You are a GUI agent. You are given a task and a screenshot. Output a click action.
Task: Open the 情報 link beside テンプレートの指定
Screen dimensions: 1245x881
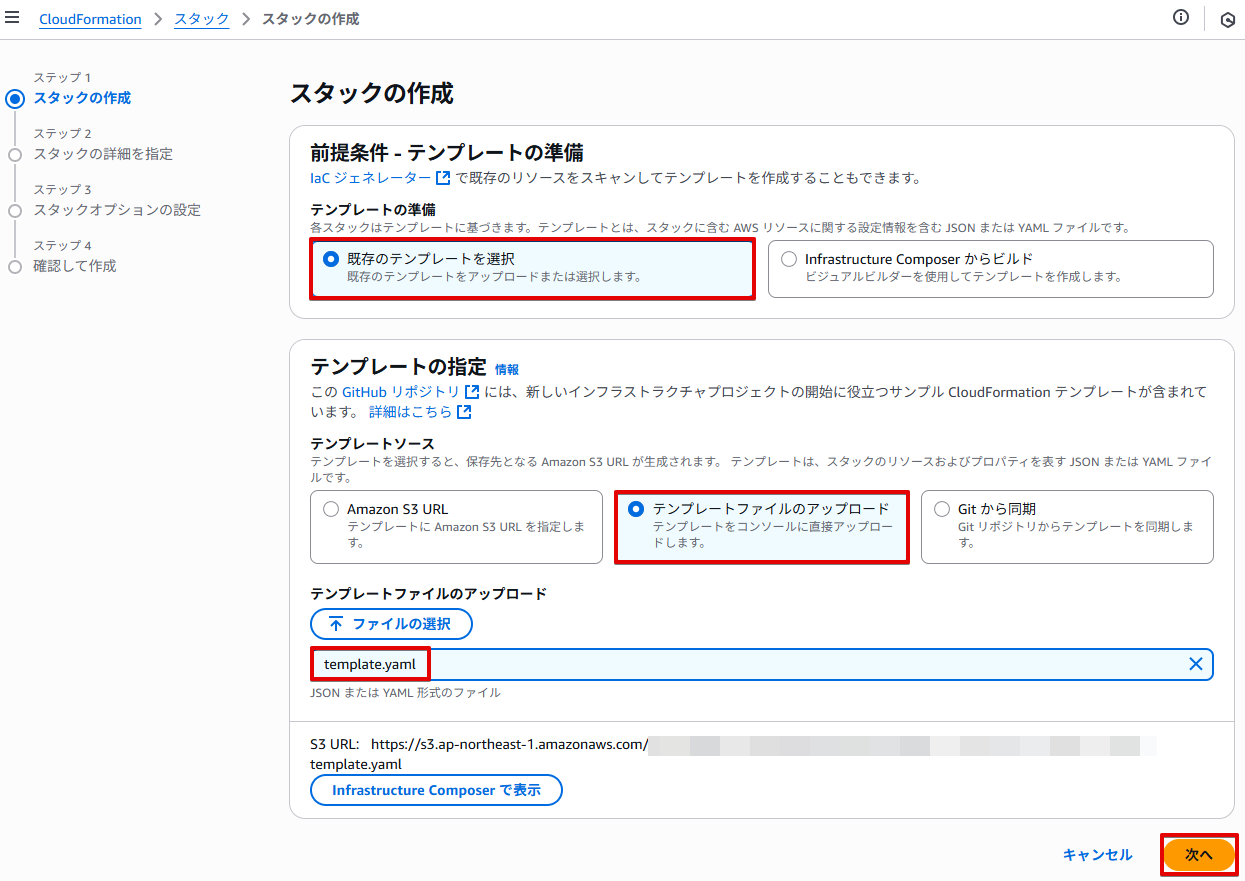pyautogui.click(x=507, y=370)
